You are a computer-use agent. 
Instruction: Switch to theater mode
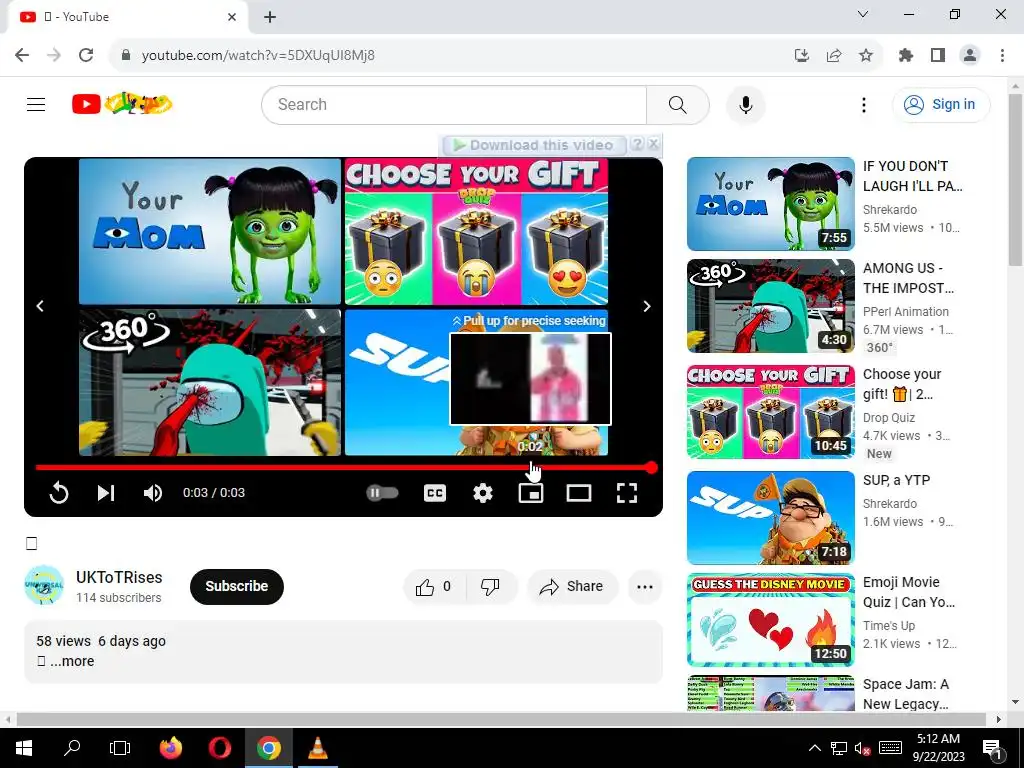point(579,493)
